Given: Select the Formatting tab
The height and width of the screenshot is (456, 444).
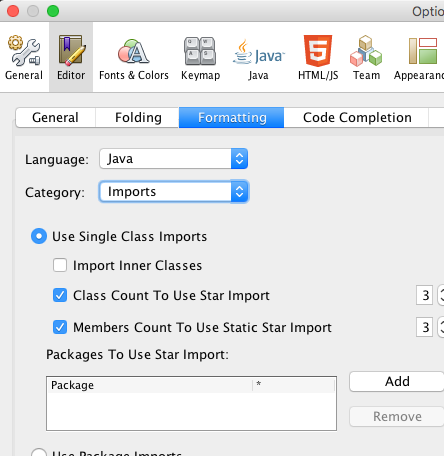Looking at the screenshot, I should pos(232,117).
